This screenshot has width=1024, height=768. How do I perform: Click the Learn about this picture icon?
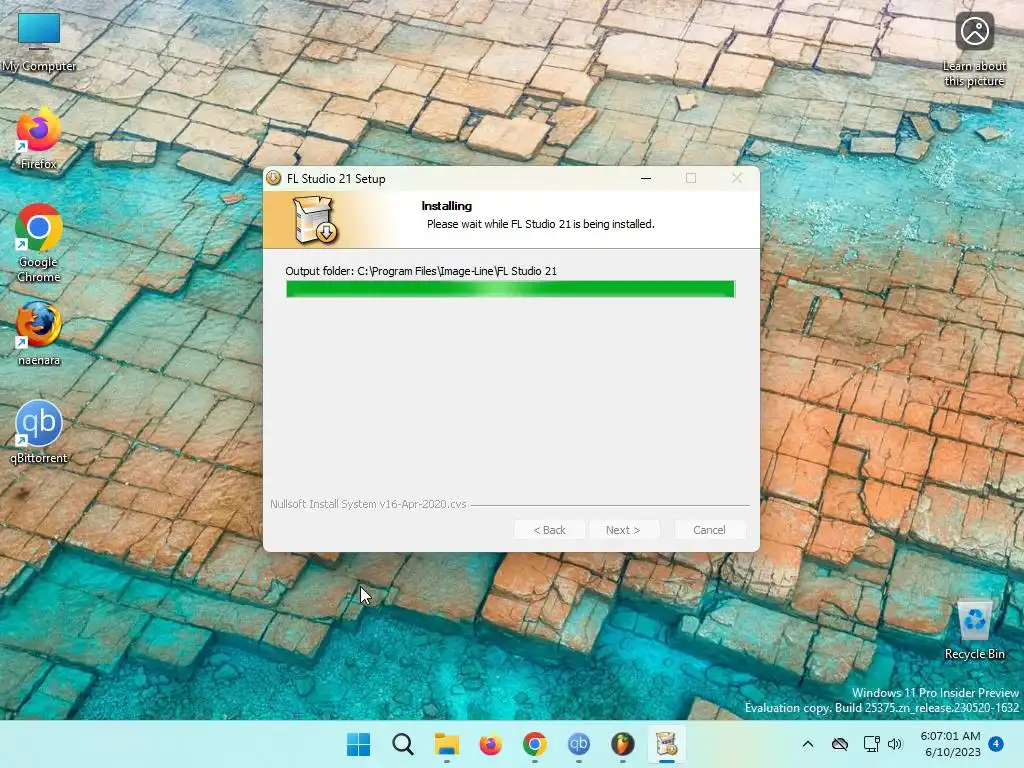pyautogui.click(x=974, y=49)
